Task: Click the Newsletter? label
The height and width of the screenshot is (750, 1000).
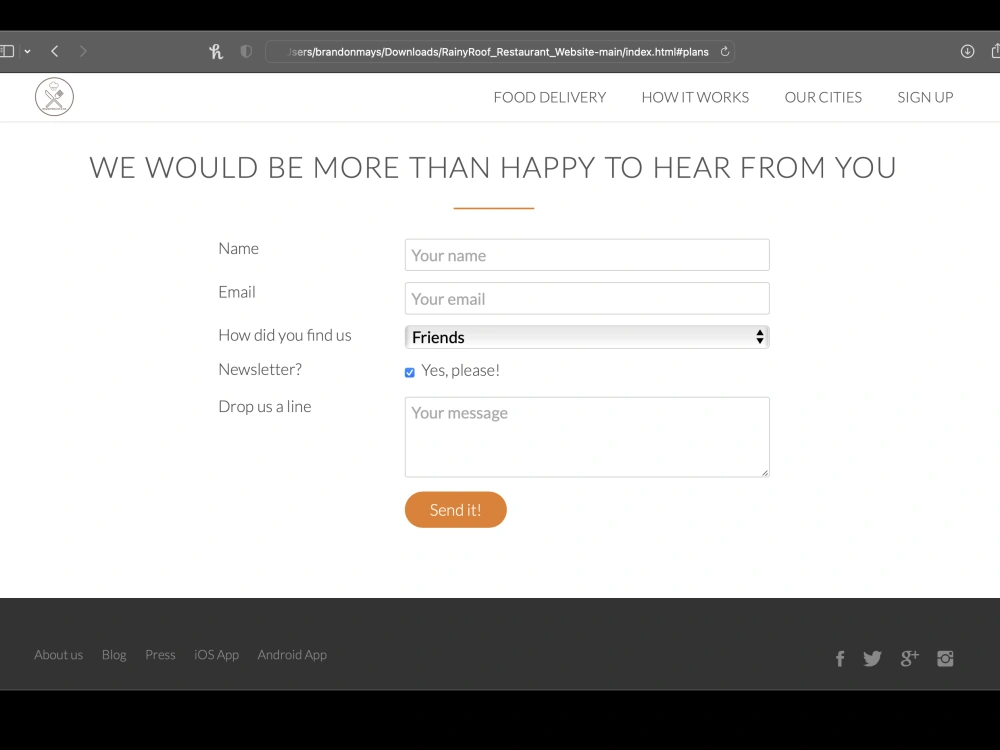Action: pyautogui.click(x=260, y=369)
